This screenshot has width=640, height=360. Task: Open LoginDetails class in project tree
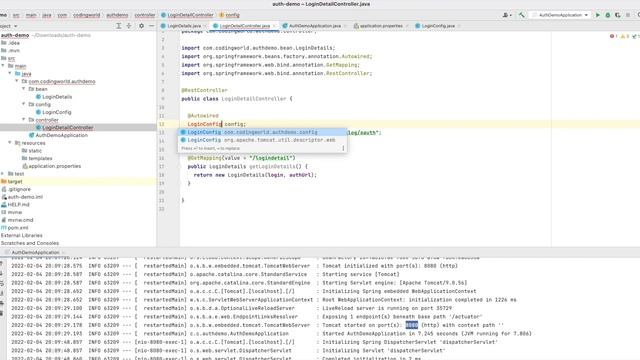point(54,97)
